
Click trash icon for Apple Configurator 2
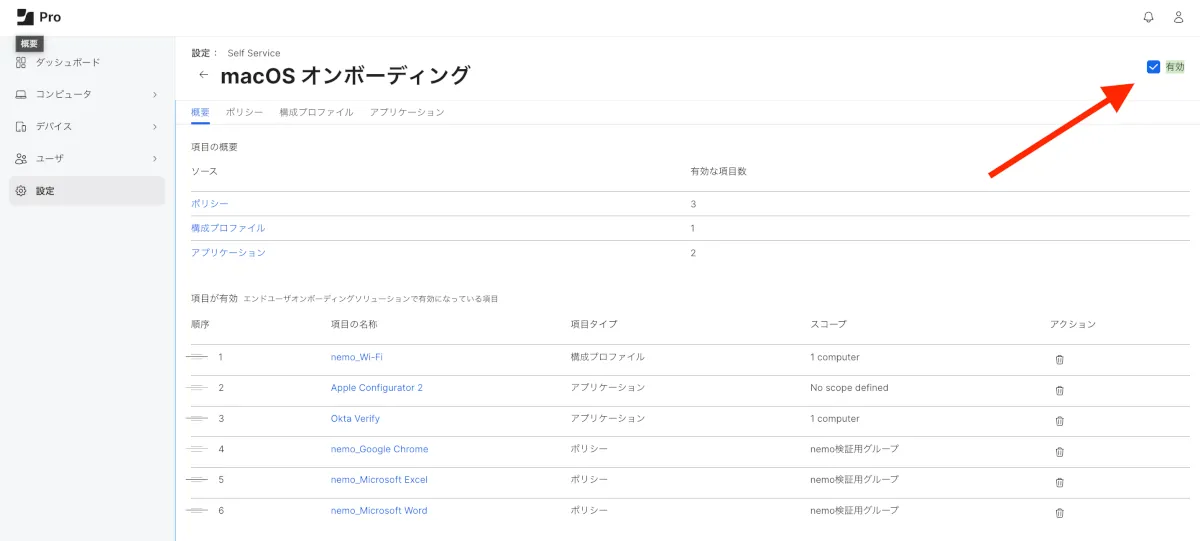pos(1060,390)
